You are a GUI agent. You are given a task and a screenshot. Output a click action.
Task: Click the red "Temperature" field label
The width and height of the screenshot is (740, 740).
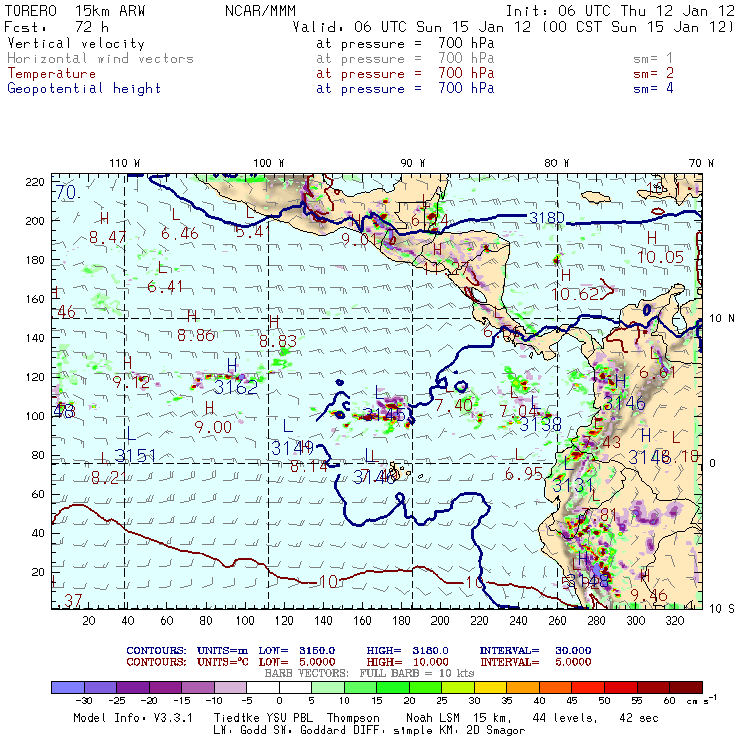pos(51,74)
